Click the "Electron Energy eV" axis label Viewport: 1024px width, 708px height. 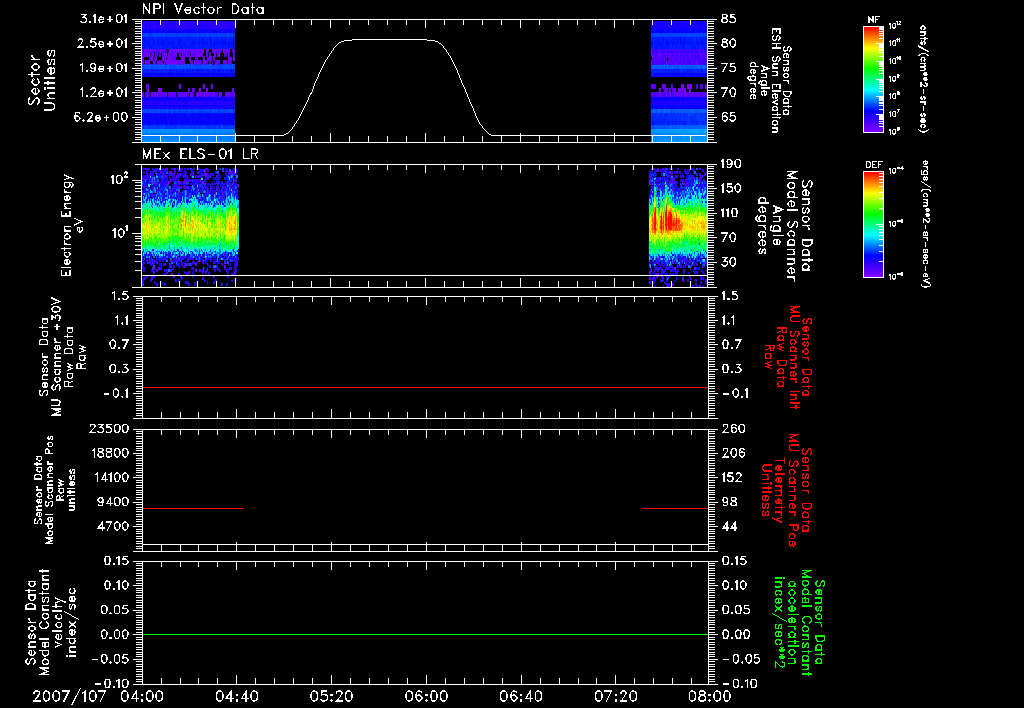tap(73, 225)
